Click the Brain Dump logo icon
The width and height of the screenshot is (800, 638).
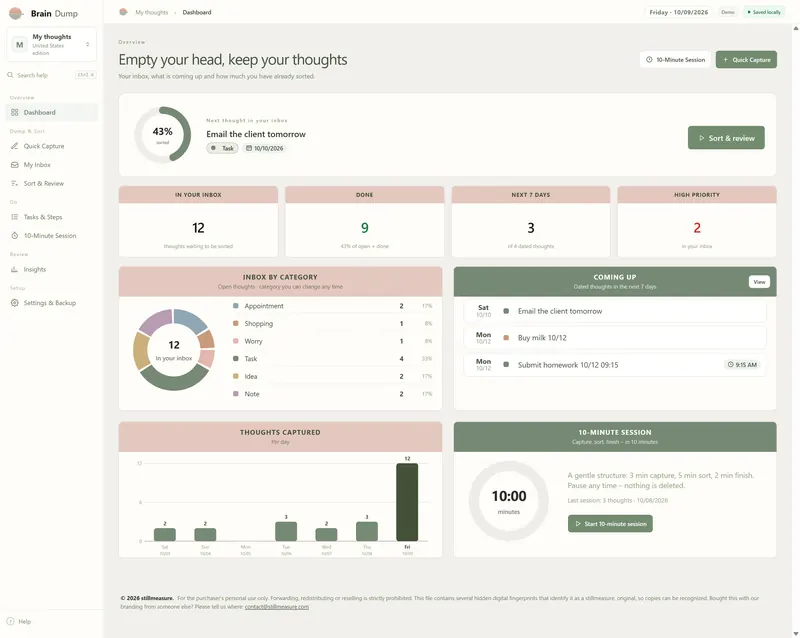coord(16,13)
